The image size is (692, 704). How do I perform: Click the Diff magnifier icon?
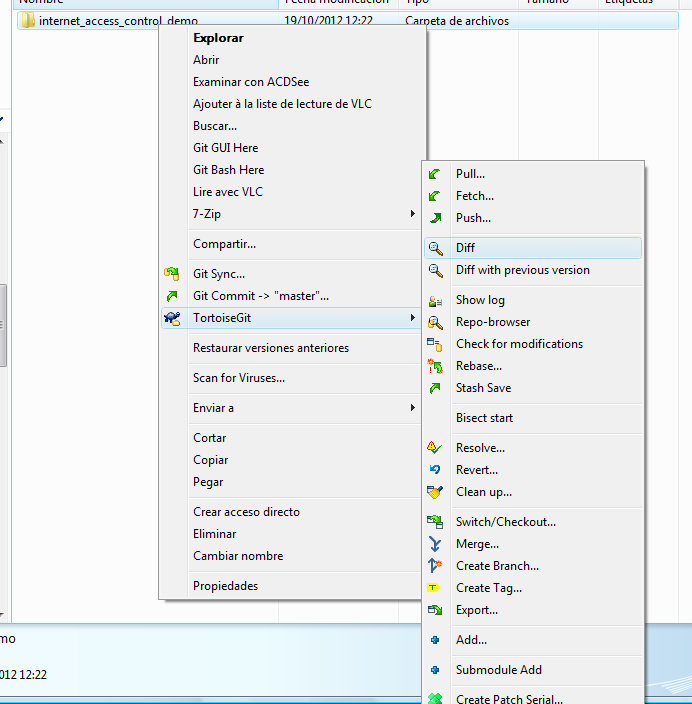click(435, 248)
